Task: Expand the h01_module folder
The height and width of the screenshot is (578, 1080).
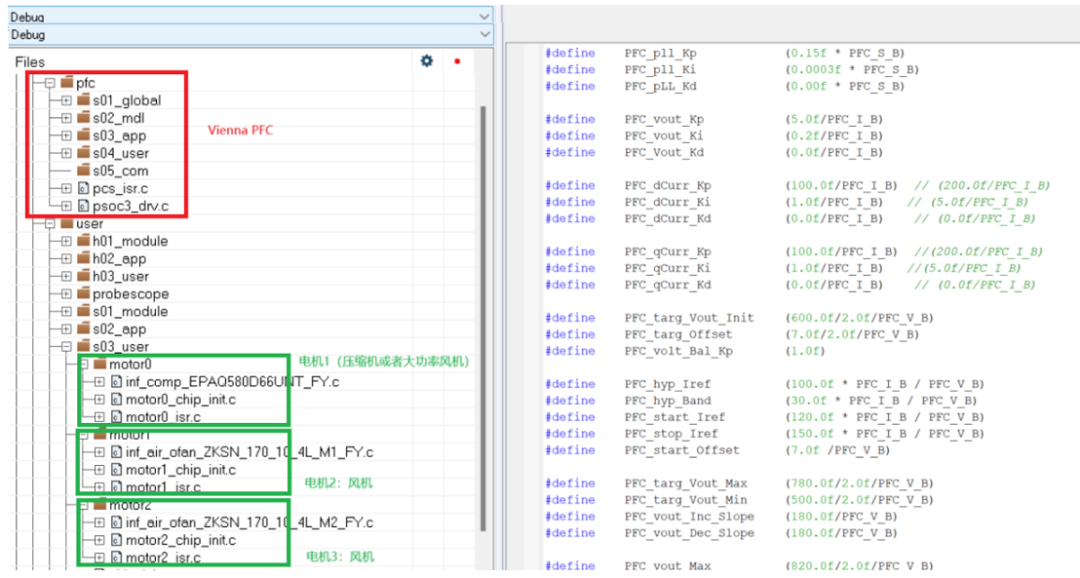Action: click(66, 241)
